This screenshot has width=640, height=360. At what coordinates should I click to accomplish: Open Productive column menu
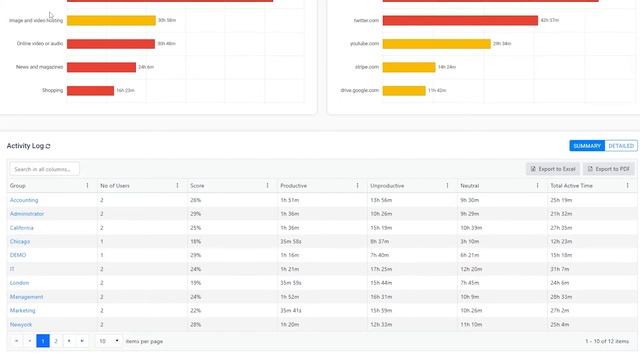click(358, 186)
